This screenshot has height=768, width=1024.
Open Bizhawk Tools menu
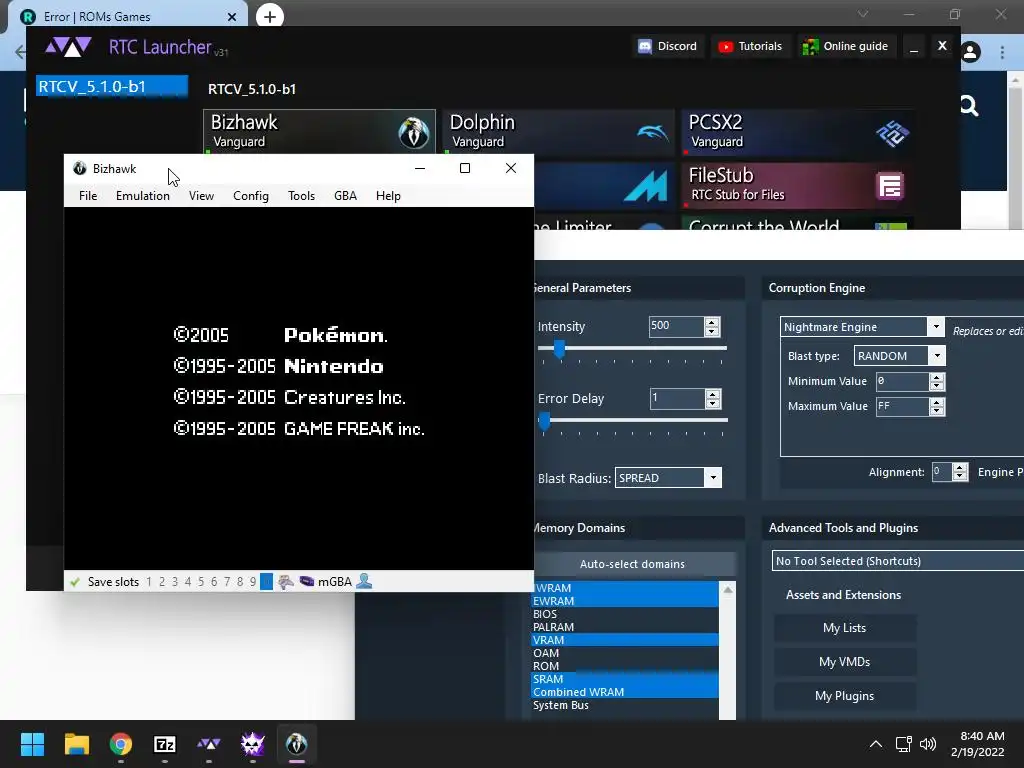pyautogui.click(x=301, y=196)
